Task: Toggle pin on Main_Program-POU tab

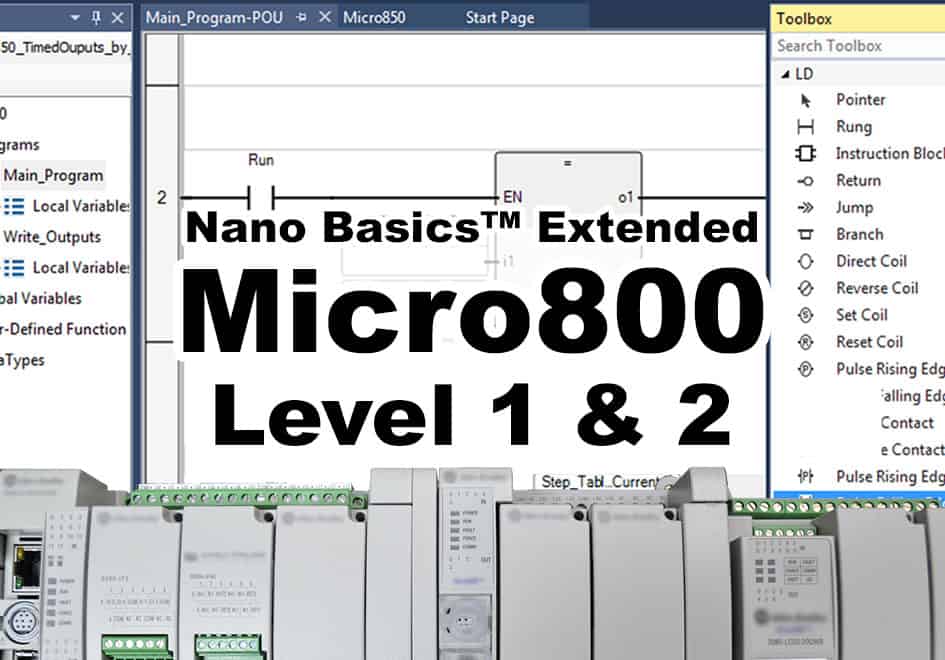Action: (301, 18)
